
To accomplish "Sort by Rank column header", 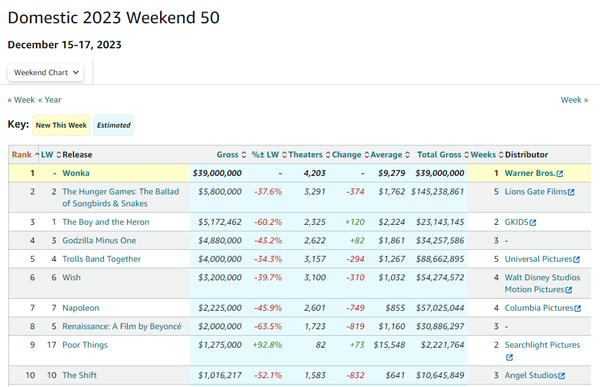I will tap(21, 155).
